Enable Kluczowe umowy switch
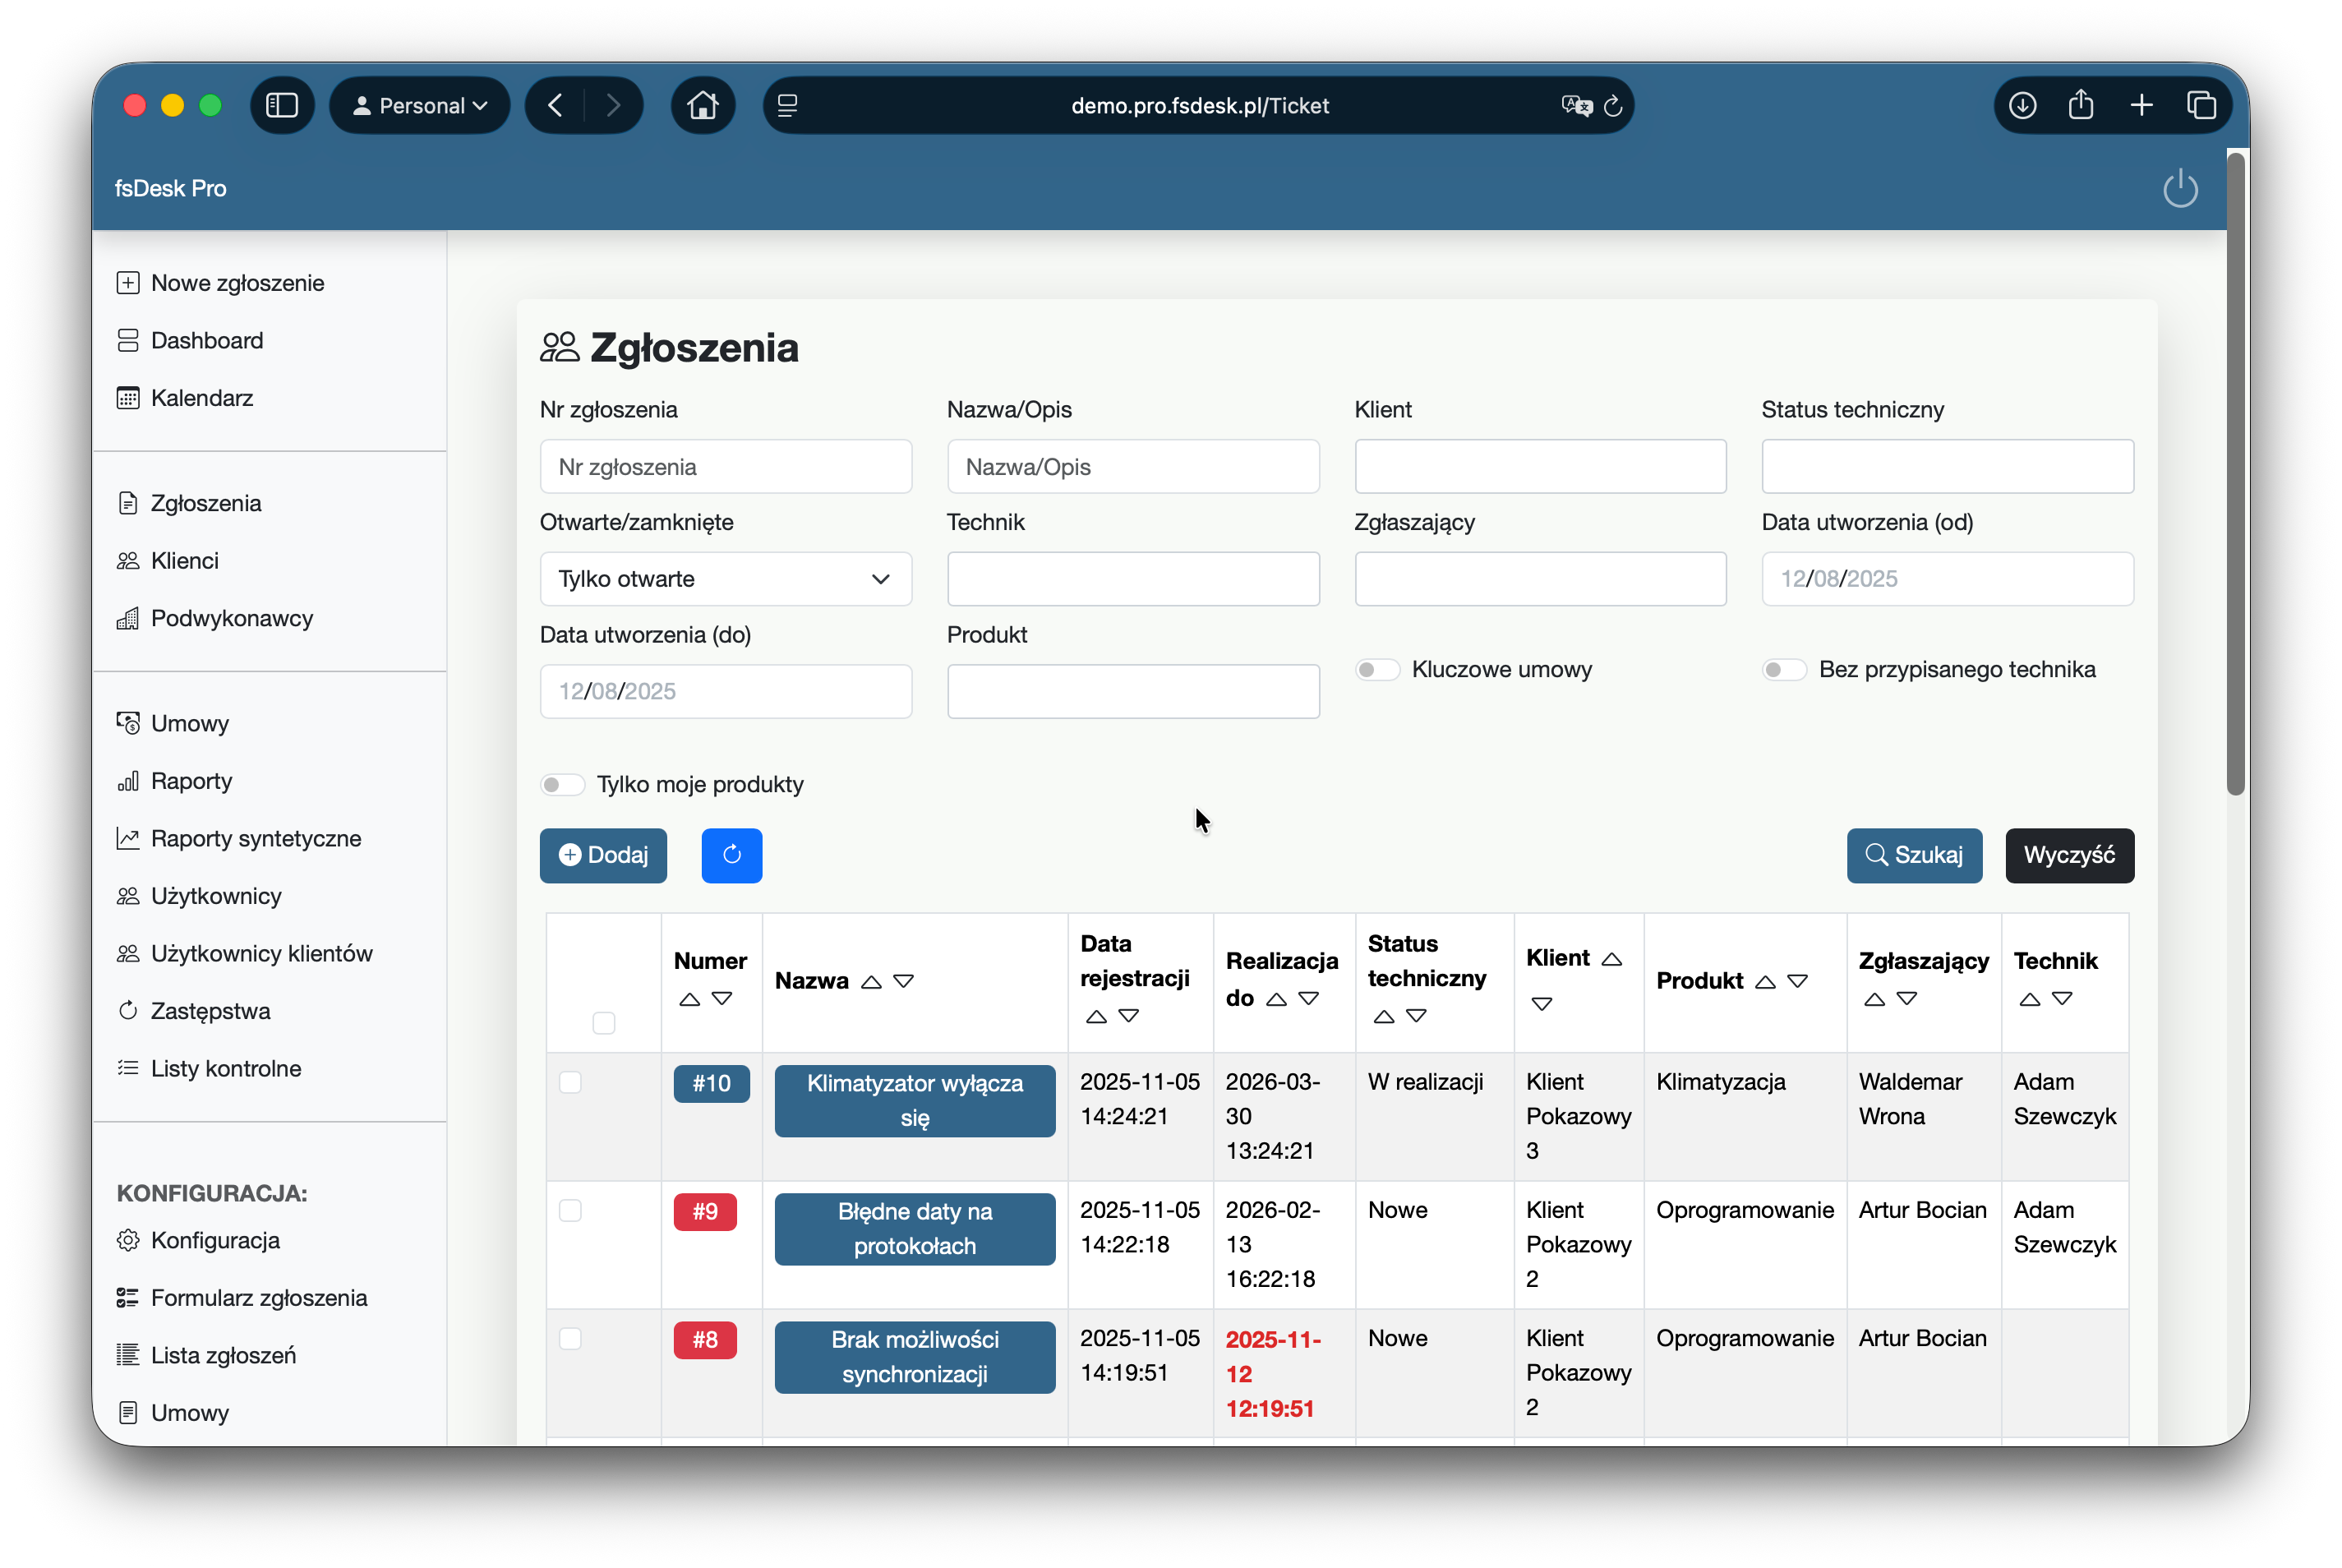 [1377, 670]
